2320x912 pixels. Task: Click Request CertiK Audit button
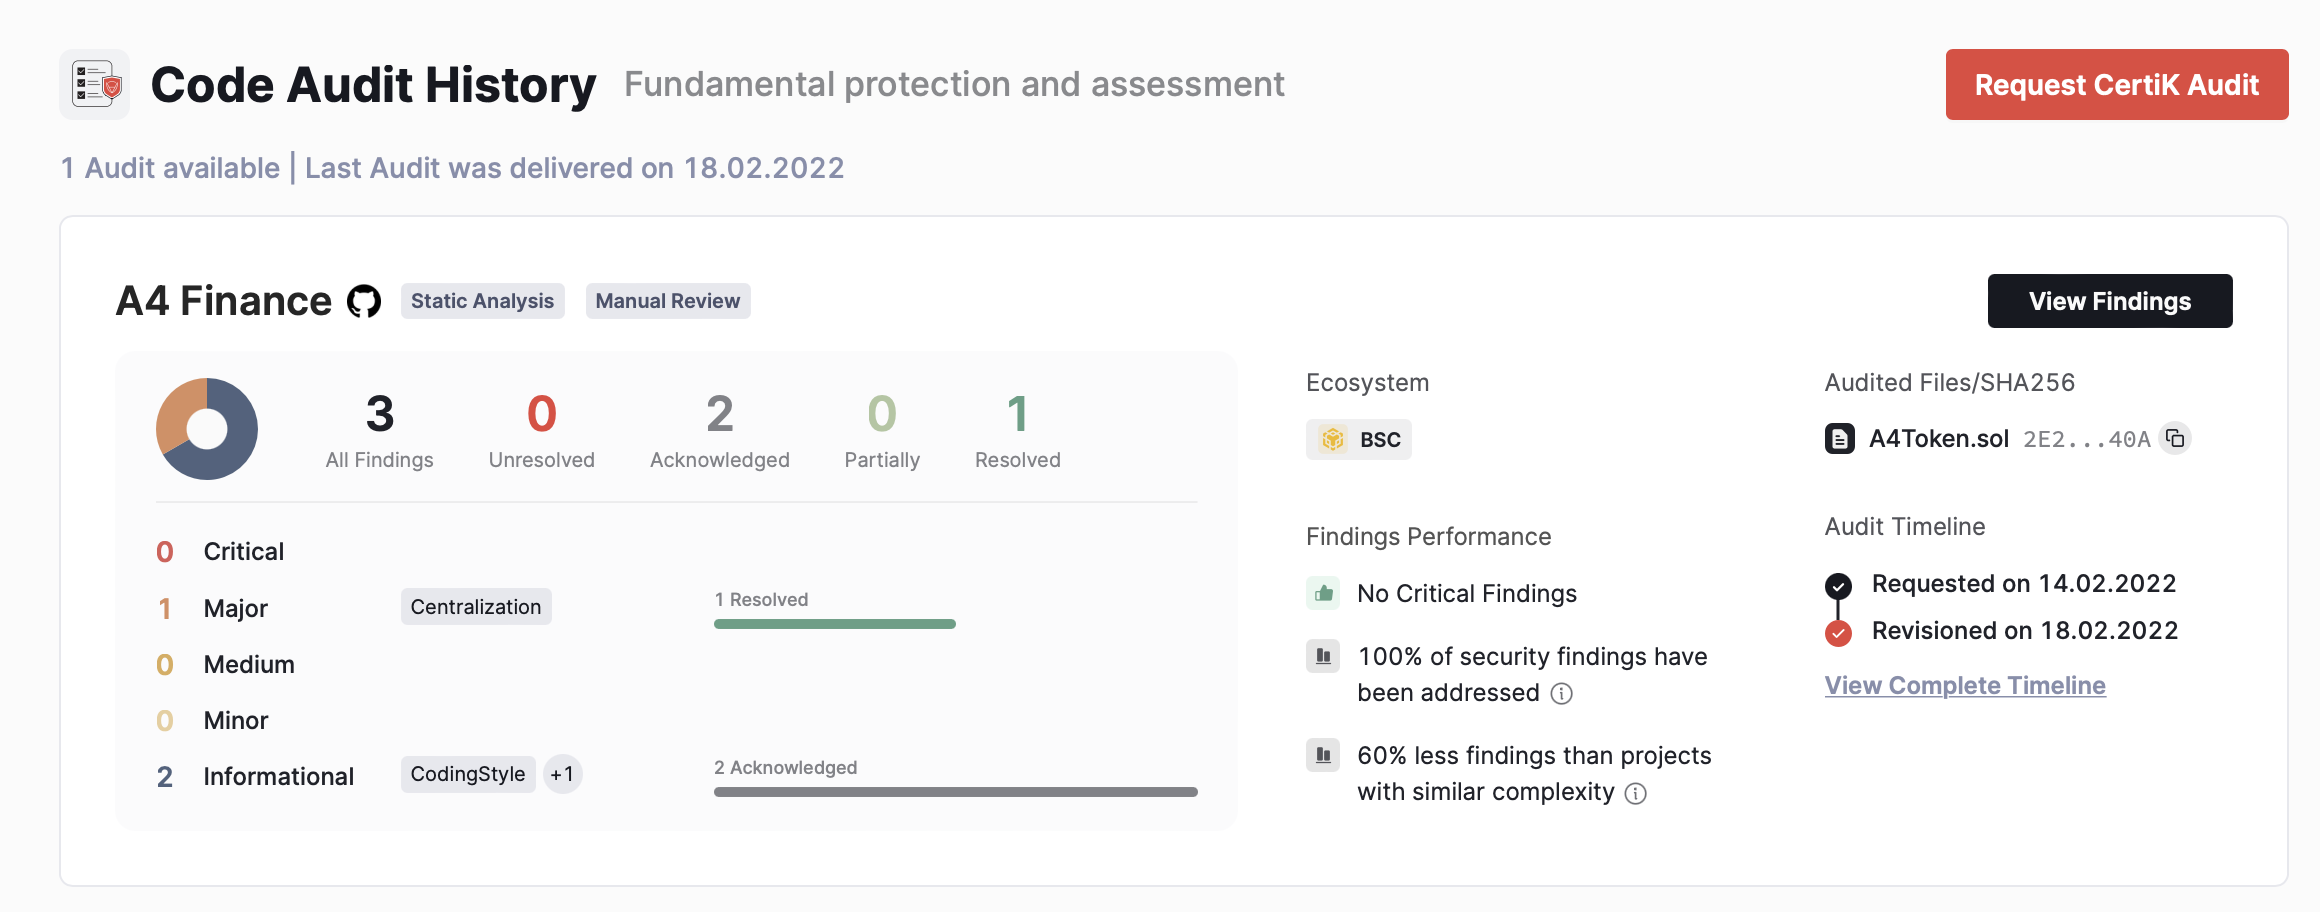click(x=2117, y=85)
